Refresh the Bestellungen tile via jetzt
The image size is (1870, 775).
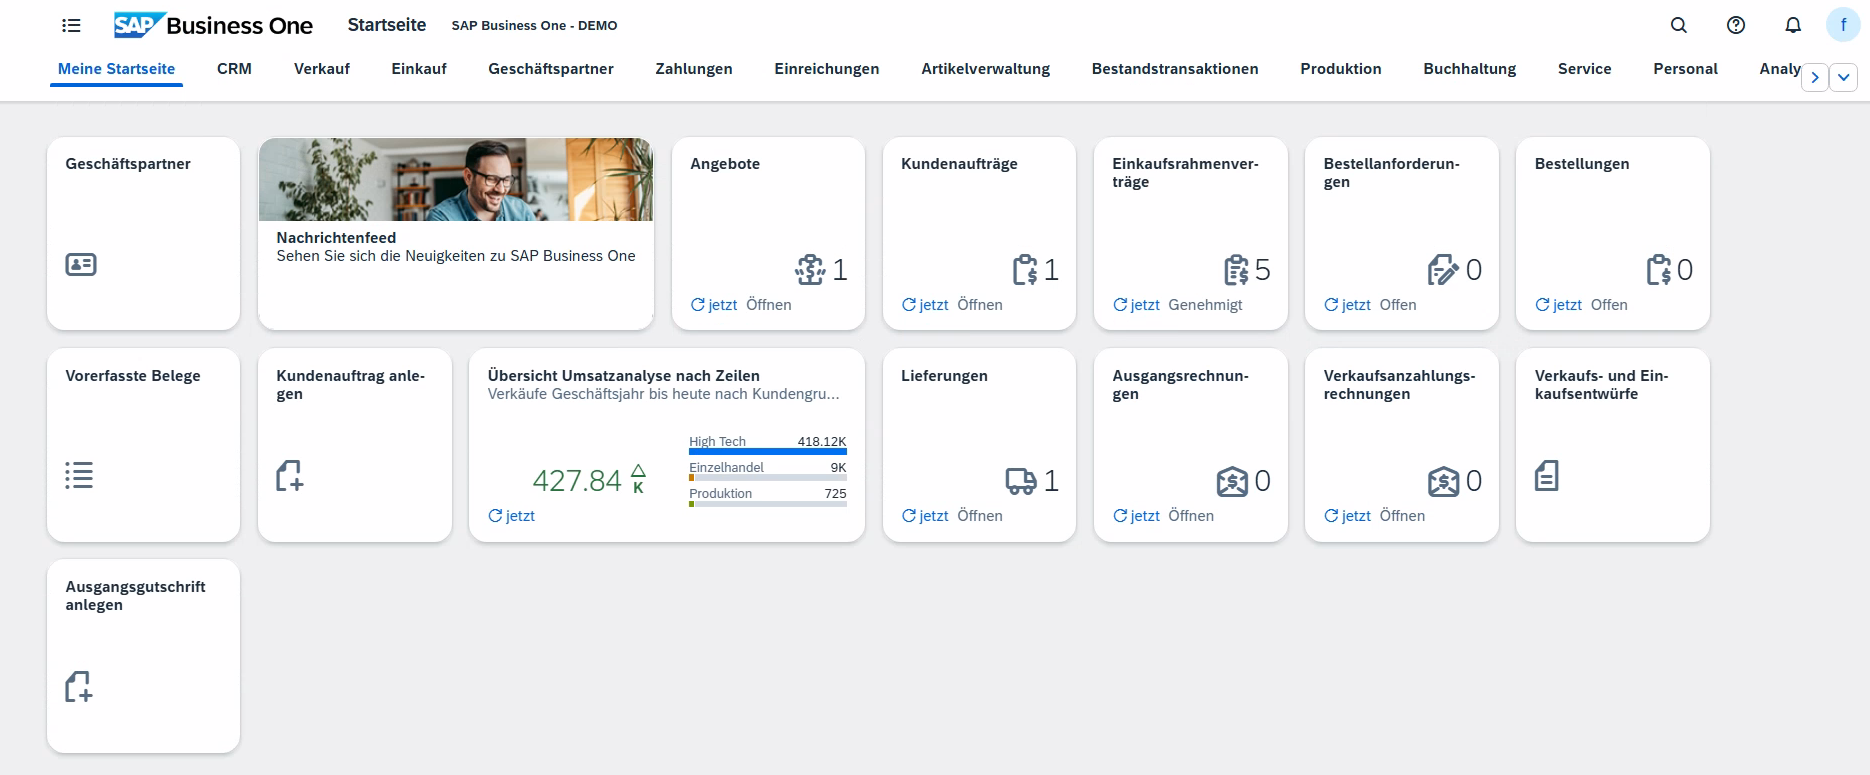[x=1558, y=305]
